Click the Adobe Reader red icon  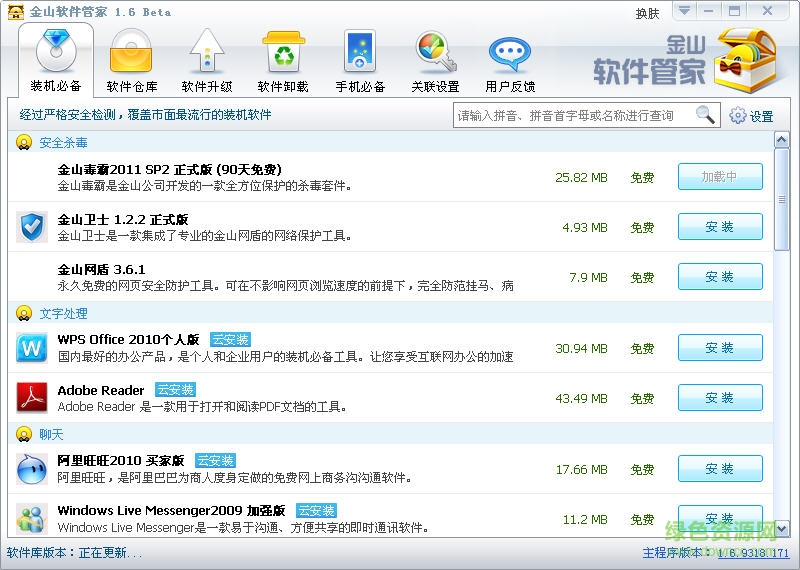[x=32, y=398]
